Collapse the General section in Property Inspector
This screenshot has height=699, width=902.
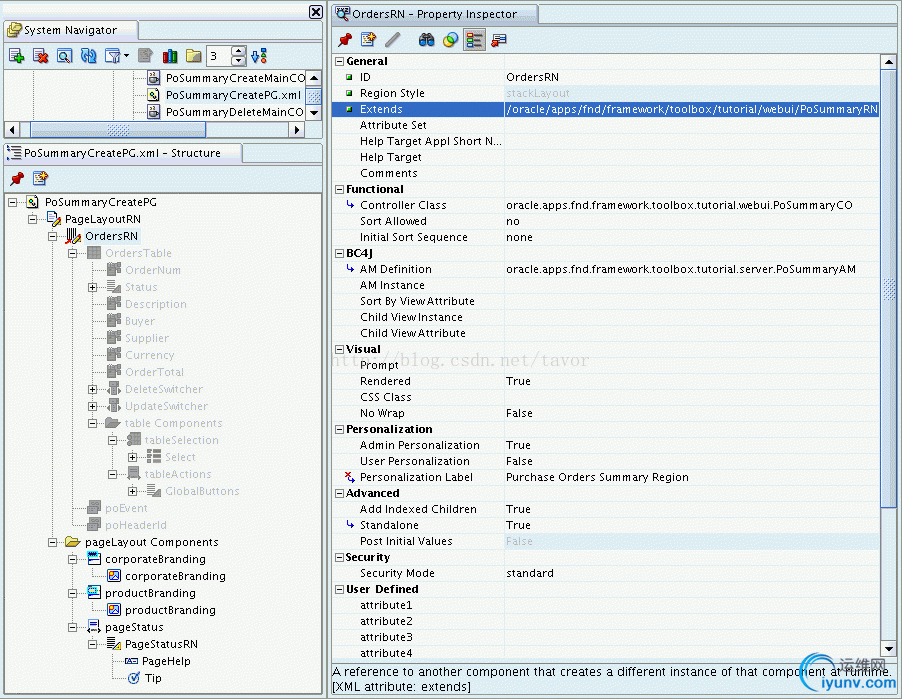pos(339,61)
